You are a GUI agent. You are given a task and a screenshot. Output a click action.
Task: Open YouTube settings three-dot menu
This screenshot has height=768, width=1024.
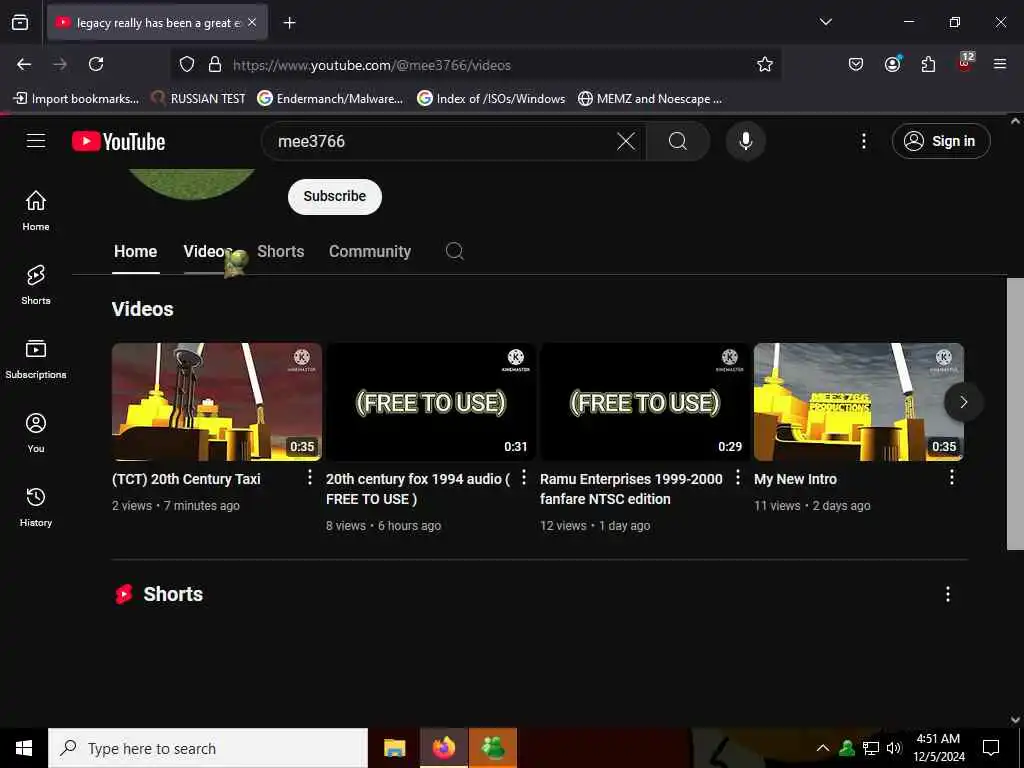pyautogui.click(x=863, y=141)
